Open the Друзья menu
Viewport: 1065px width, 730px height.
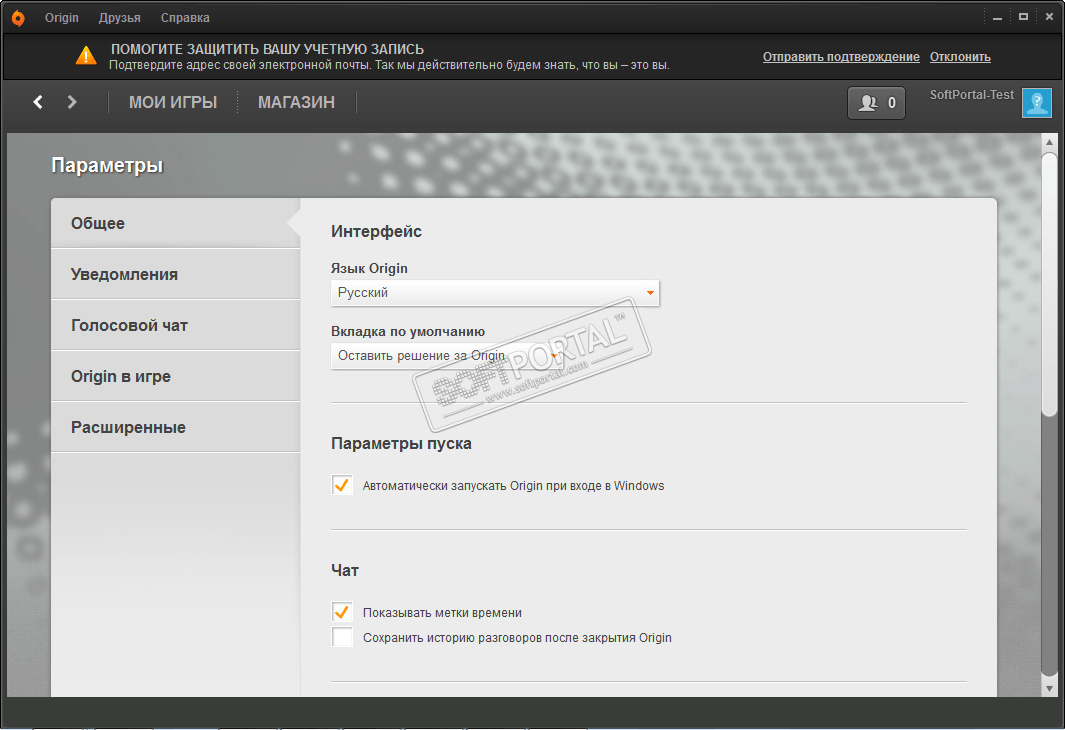(x=120, y=18)
